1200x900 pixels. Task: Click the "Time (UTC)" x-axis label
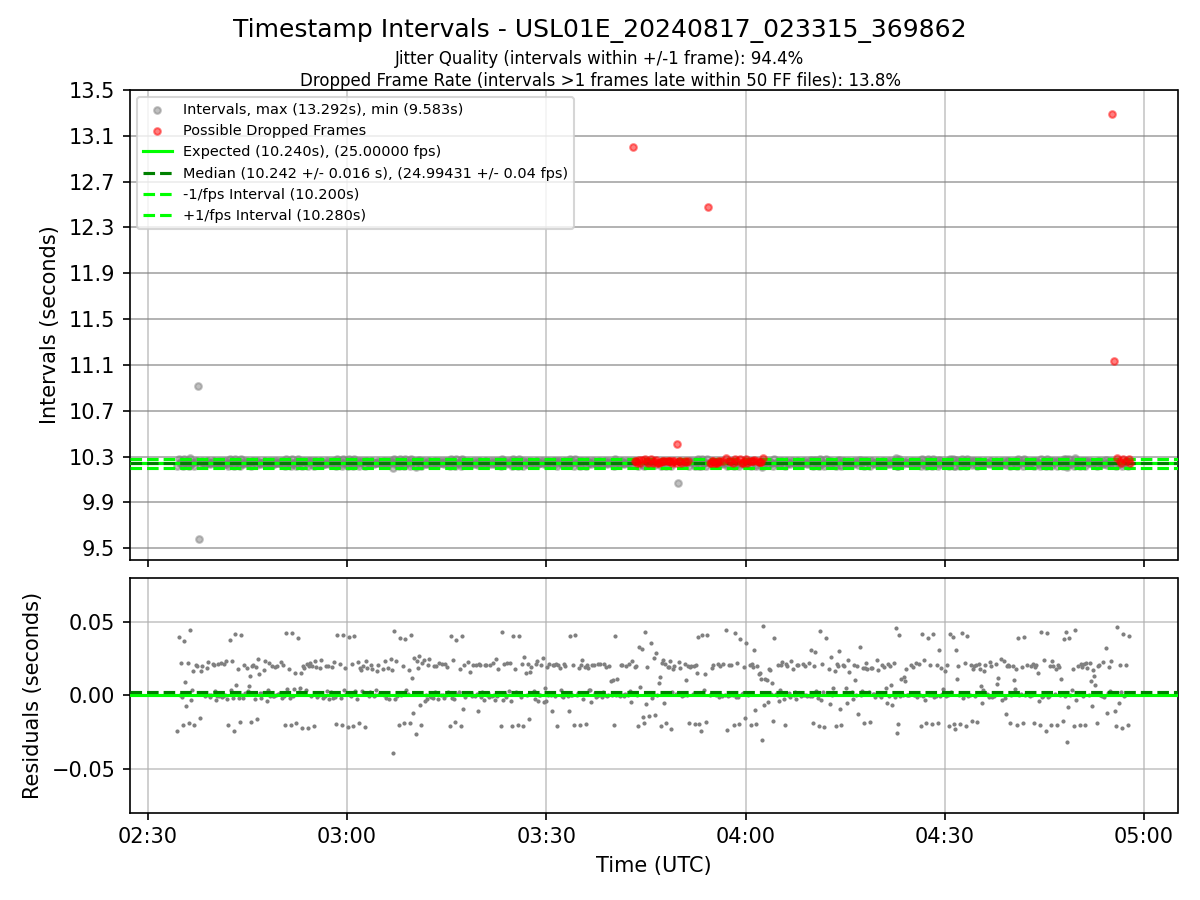[653, 865]
